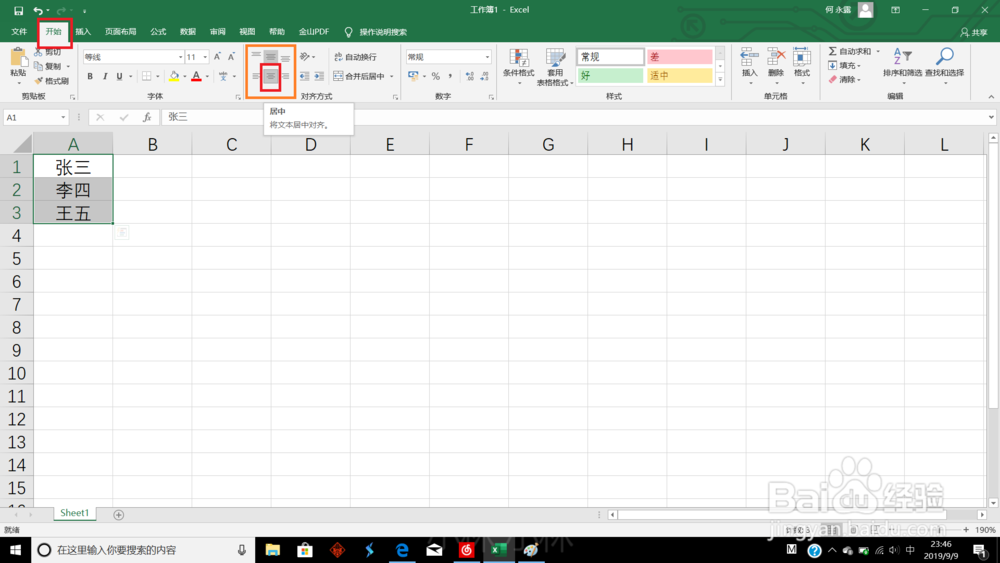Open the font size 11 dropdown

tap(205, 57)
